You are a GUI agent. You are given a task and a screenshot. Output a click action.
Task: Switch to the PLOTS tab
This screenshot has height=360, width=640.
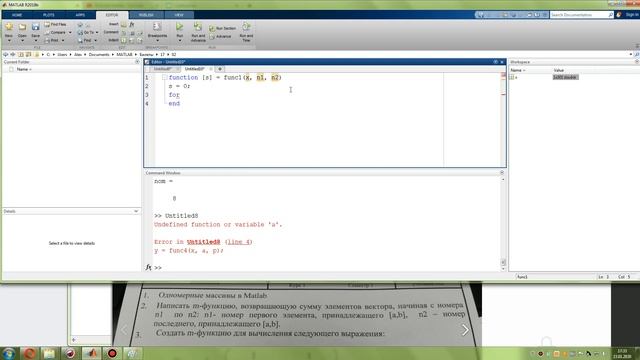pos(48,15)
